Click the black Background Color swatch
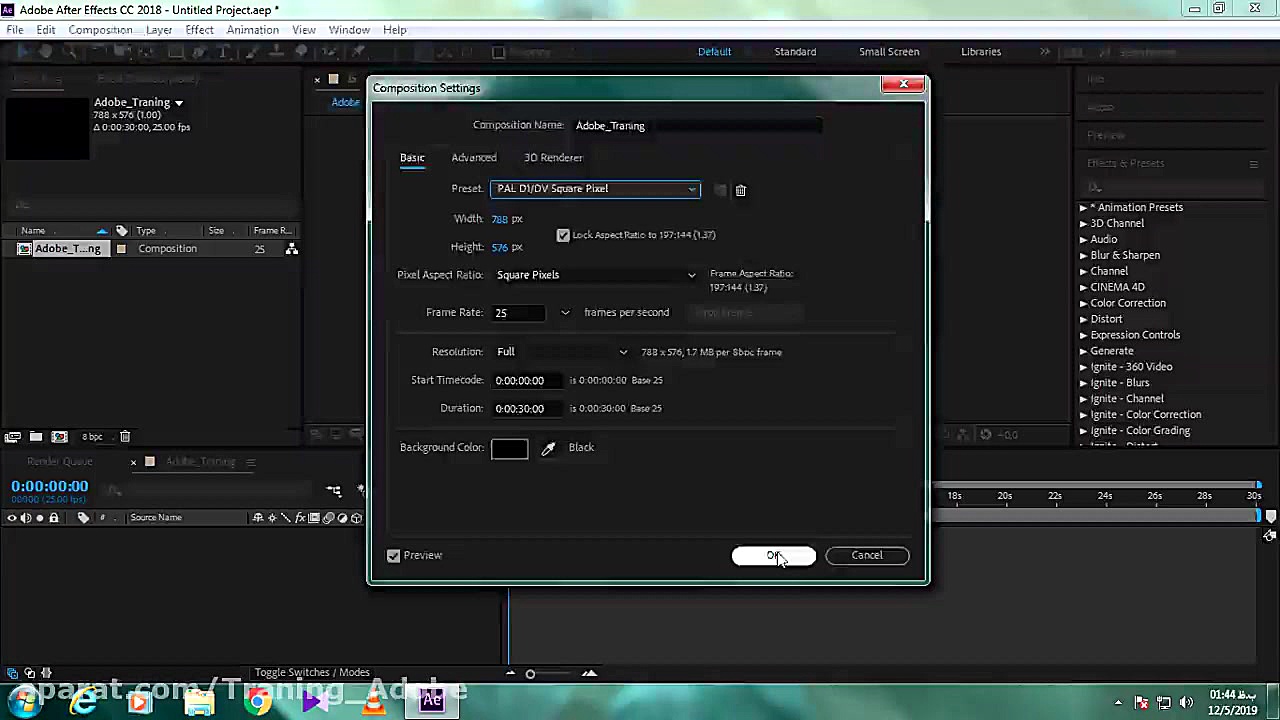Viewport: 1280px width, 720px height. tap(510, 449)
